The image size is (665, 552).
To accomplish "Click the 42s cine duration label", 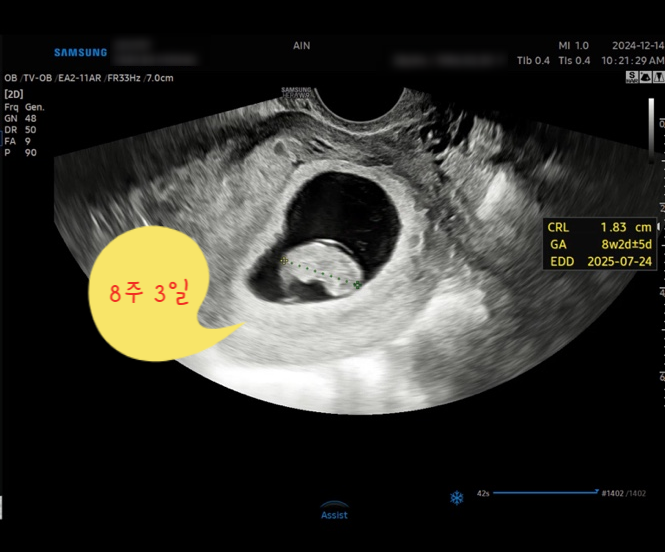I will [483, 493].
